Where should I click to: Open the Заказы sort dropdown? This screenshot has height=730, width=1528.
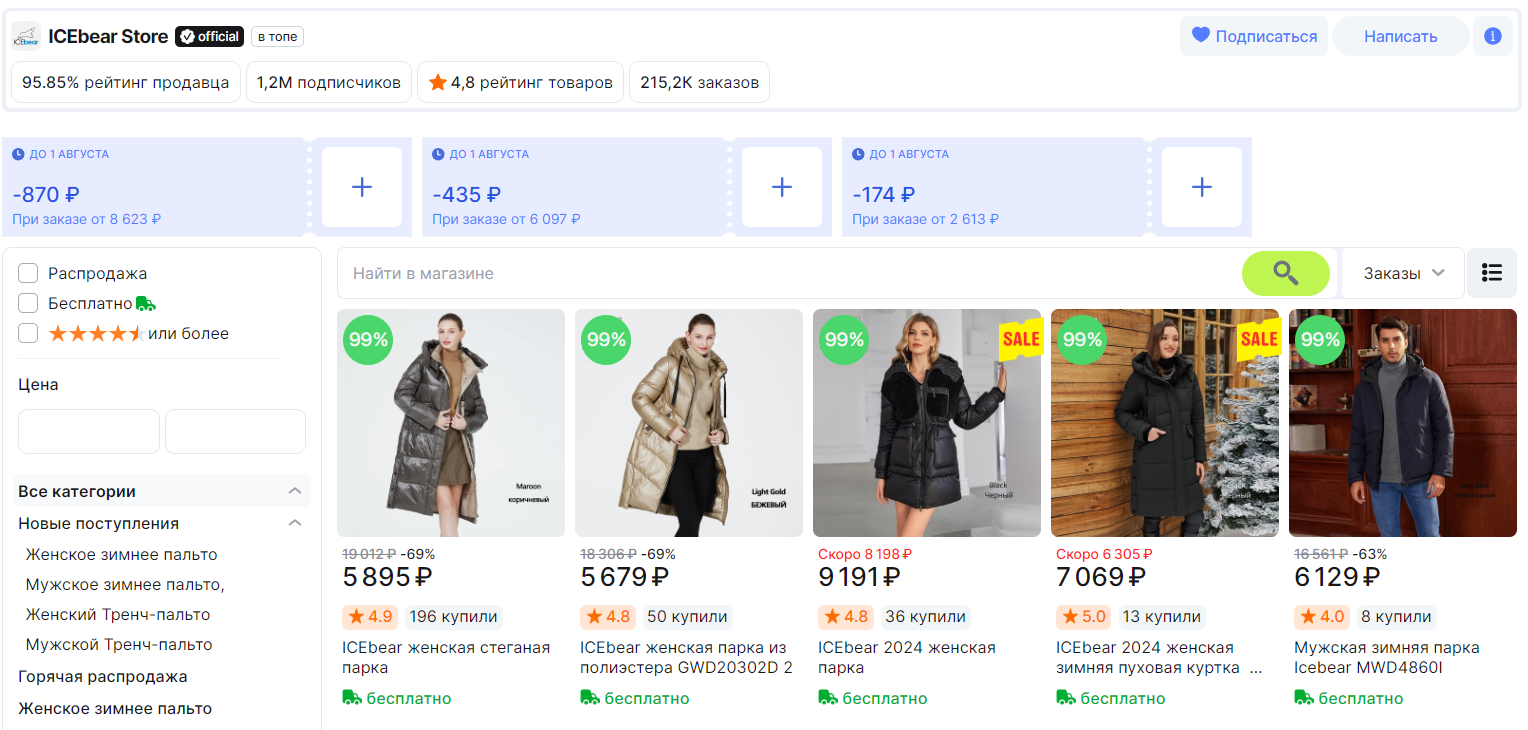tap(1403, 273)
